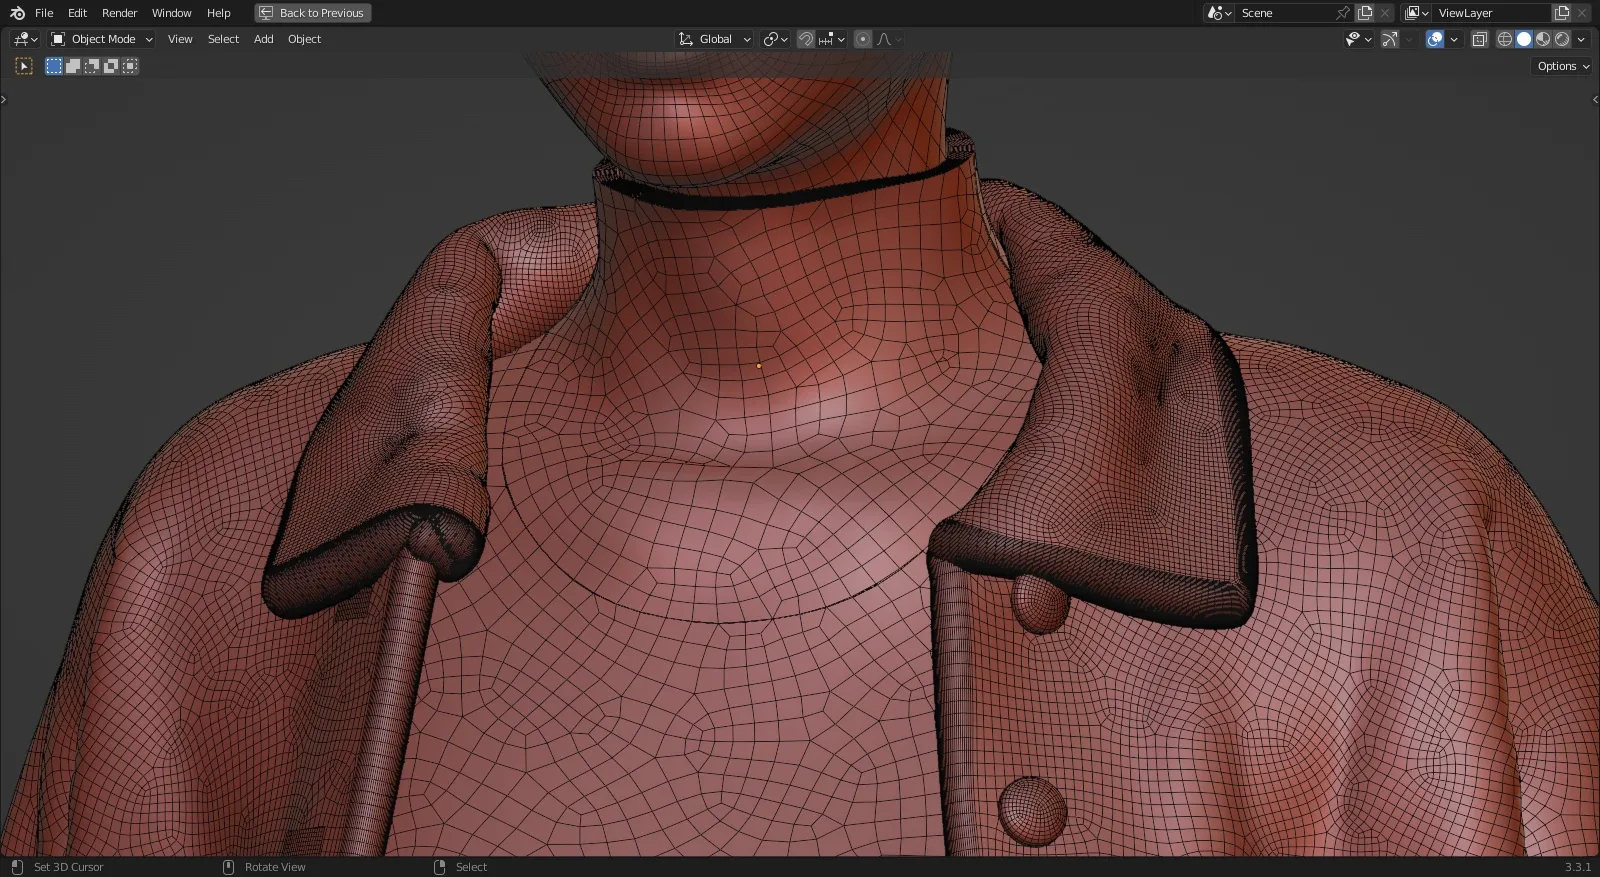Open the transform pivot point dropdown
Screen dimensions: 1600x877
[x=775, y=39]
